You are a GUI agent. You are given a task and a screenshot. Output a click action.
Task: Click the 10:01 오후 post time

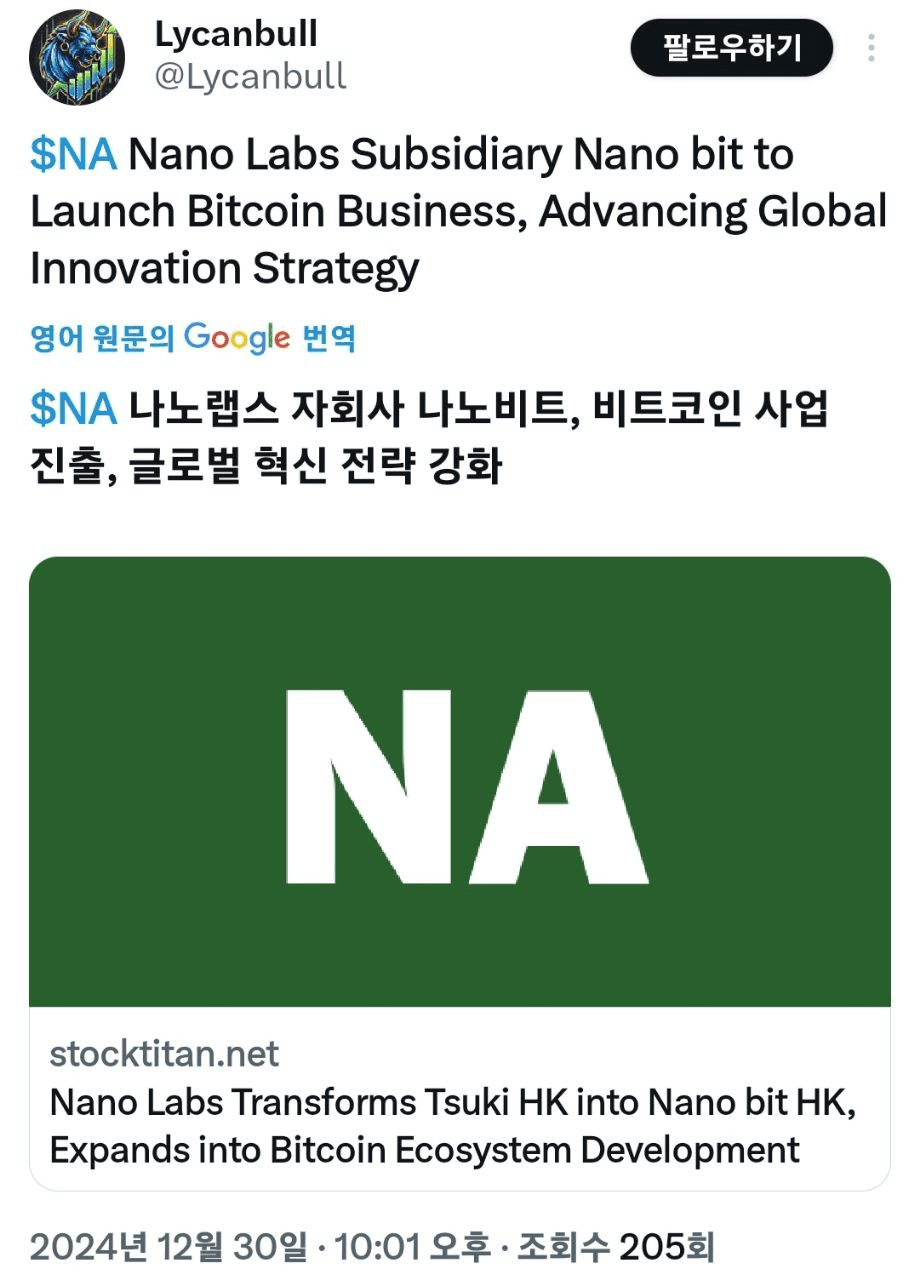coord(411,1247)
